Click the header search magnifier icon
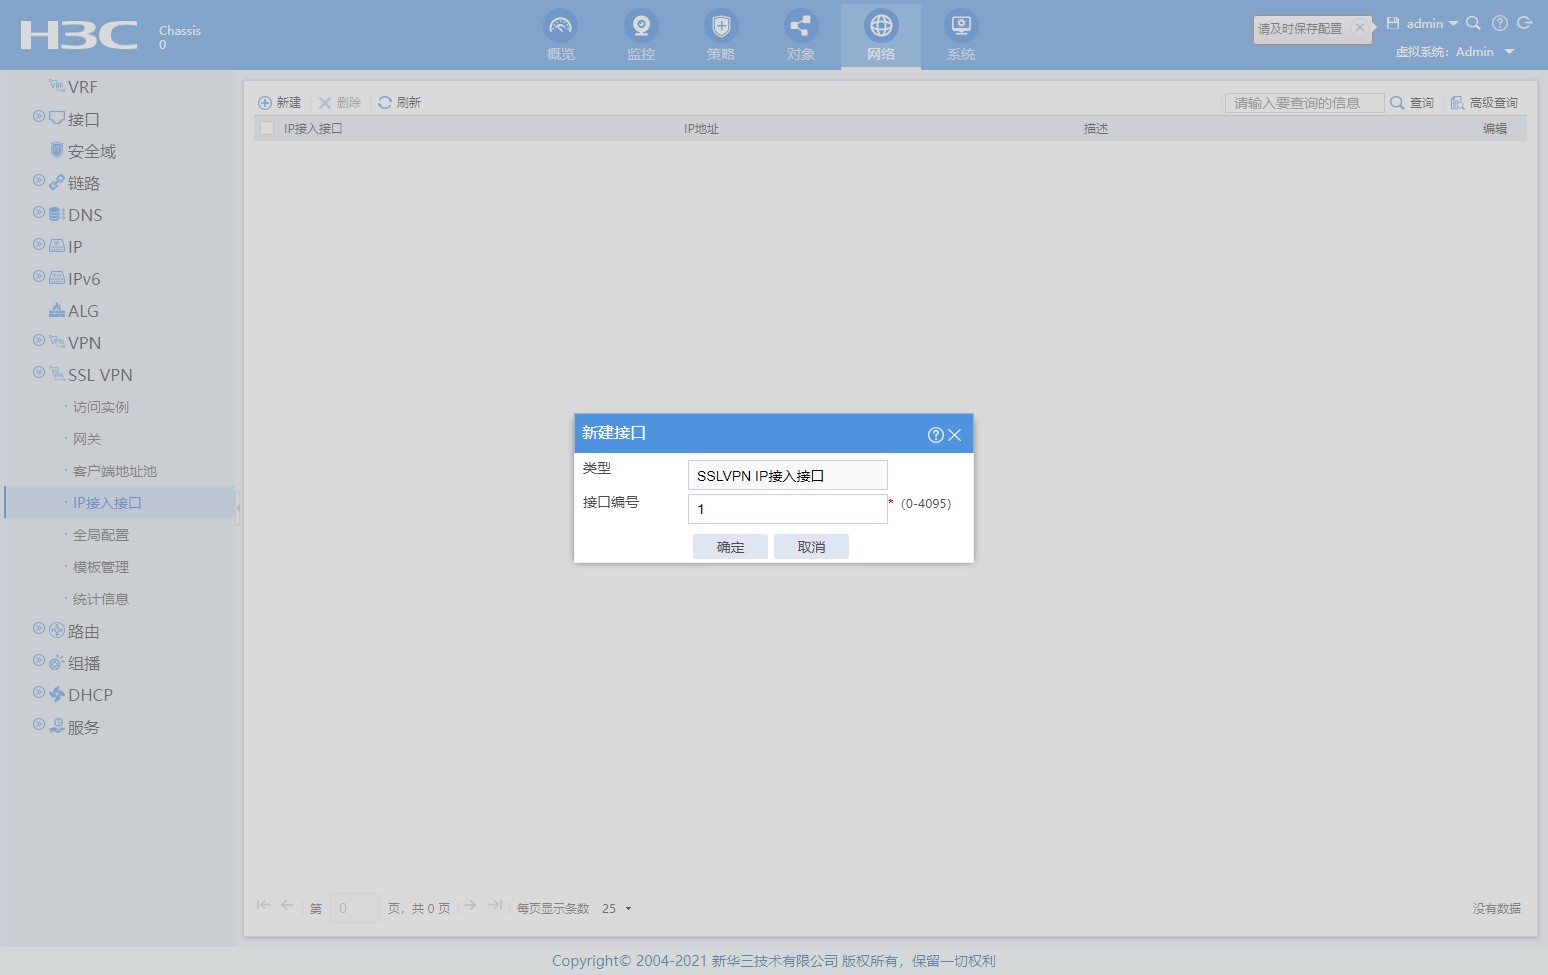Screen dimensions: 1548x975 (x=1473, y=23)
